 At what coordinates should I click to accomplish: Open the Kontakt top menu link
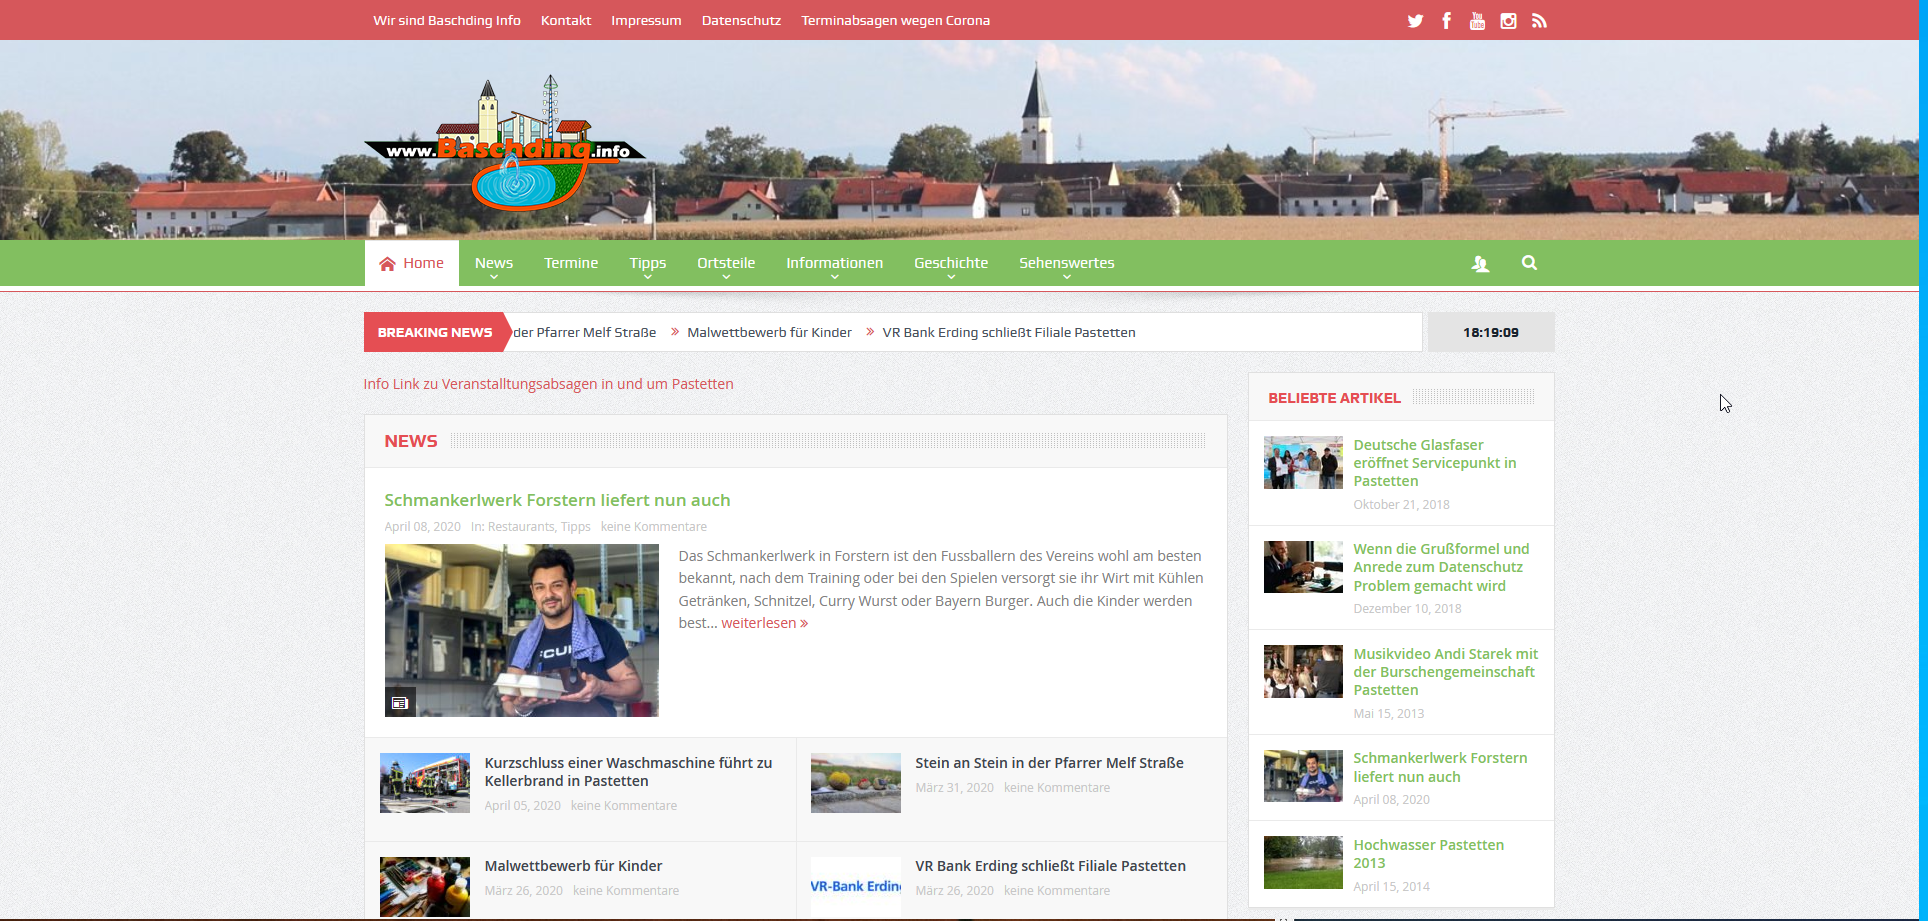pyautogui.click(x=566, y=21)
